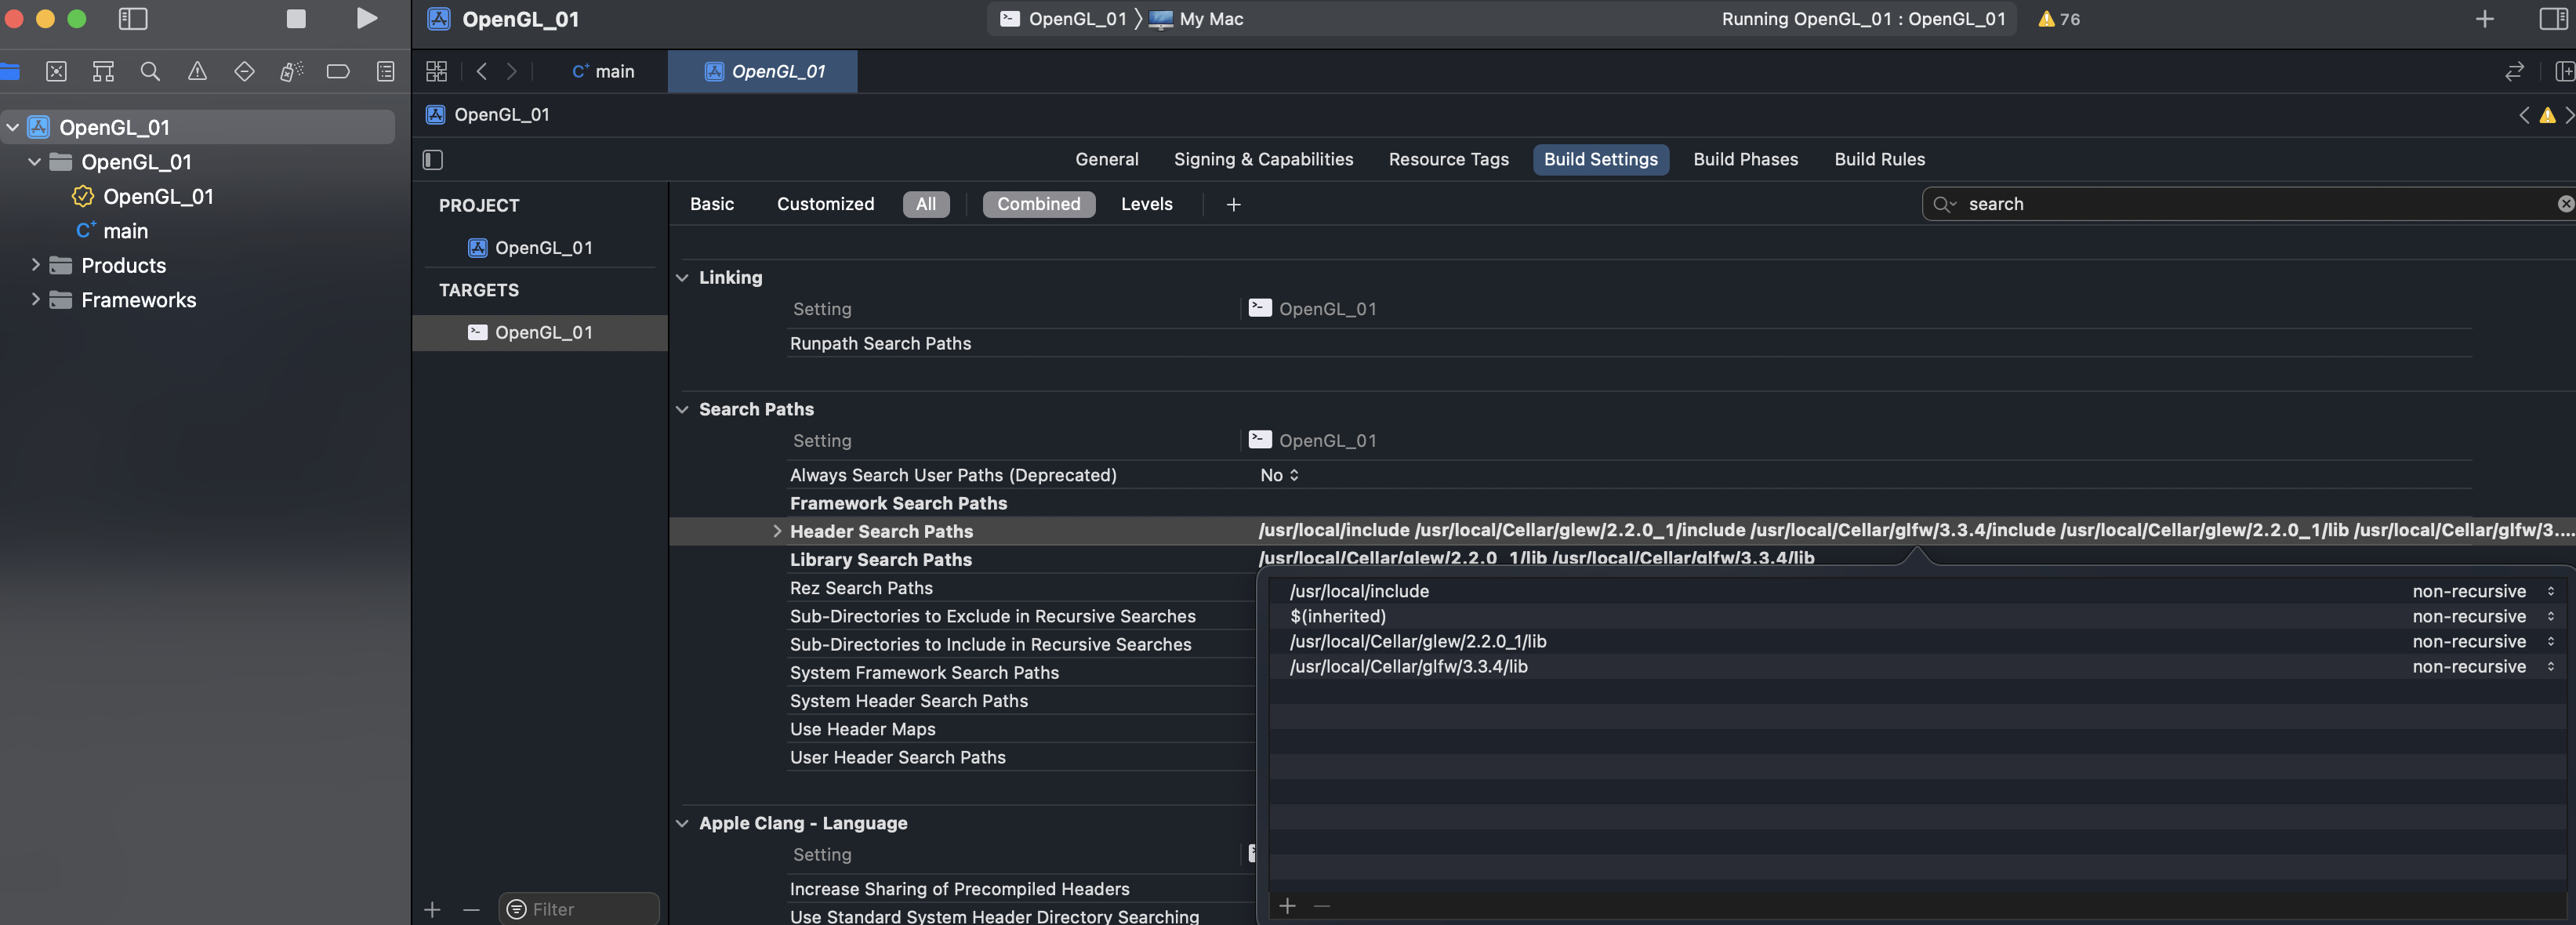
Task: Collapse the OpenGL_01 project root
Action: (13, 127)
